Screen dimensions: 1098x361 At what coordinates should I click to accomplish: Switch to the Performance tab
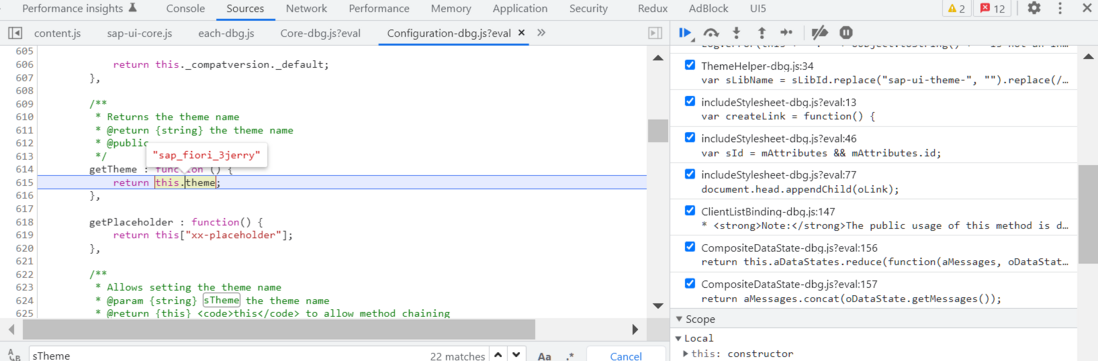click(x=379, y=8)
